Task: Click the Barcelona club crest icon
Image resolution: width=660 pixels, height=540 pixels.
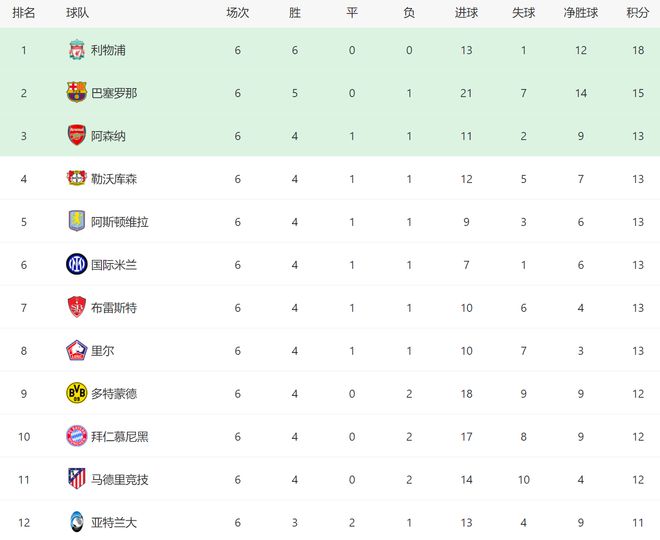Action: pyautogui.click(x=77, y=93)
